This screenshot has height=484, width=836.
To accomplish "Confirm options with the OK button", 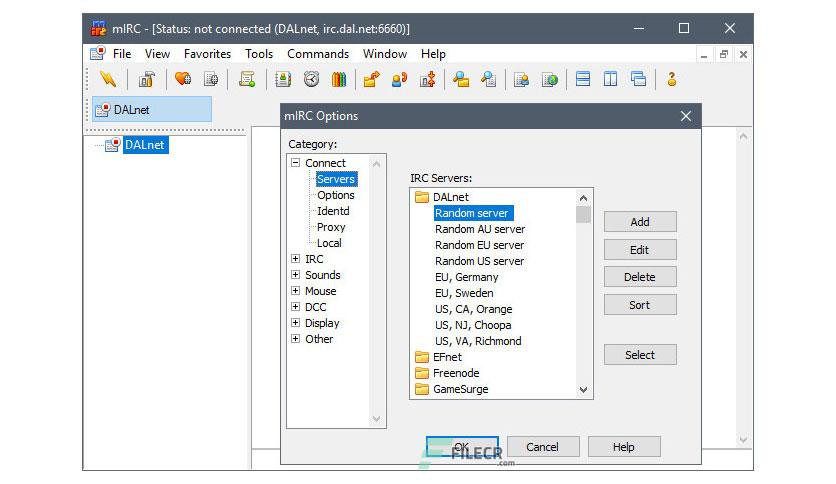I will coord(462,447).
